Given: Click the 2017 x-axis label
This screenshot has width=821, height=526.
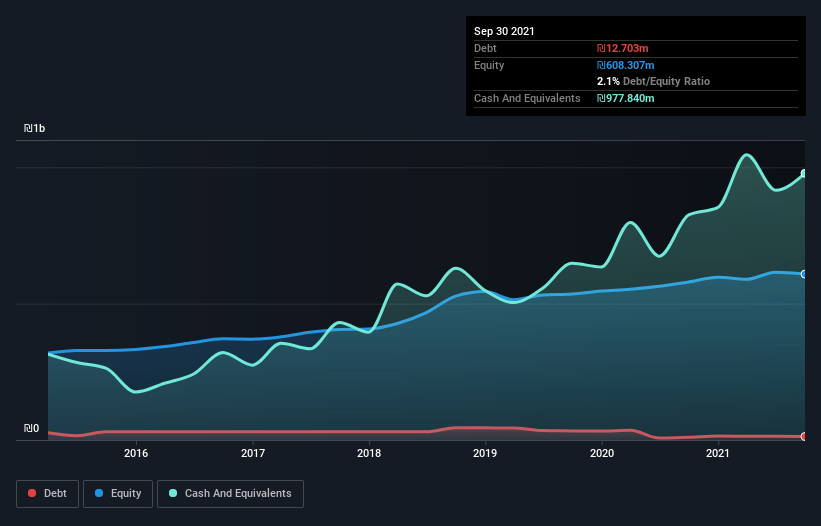Looking at the screenshot, I should 253,453.
